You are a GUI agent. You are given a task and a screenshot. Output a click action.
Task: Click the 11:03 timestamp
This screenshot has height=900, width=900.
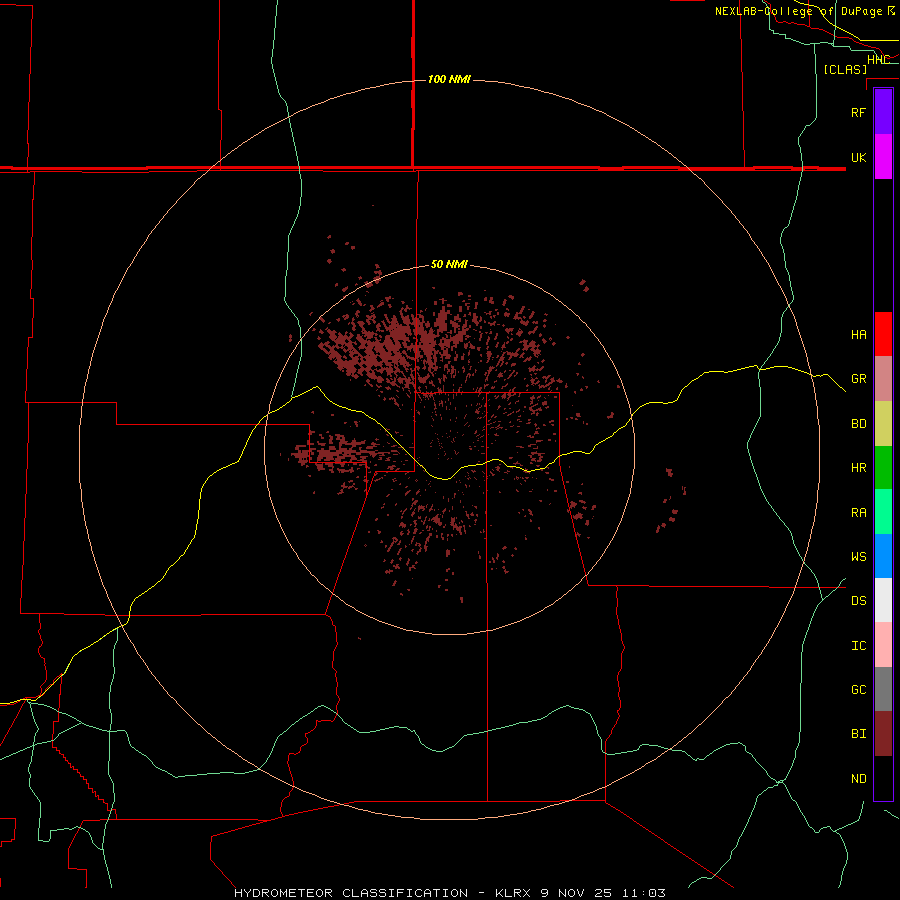click(643, 893)
